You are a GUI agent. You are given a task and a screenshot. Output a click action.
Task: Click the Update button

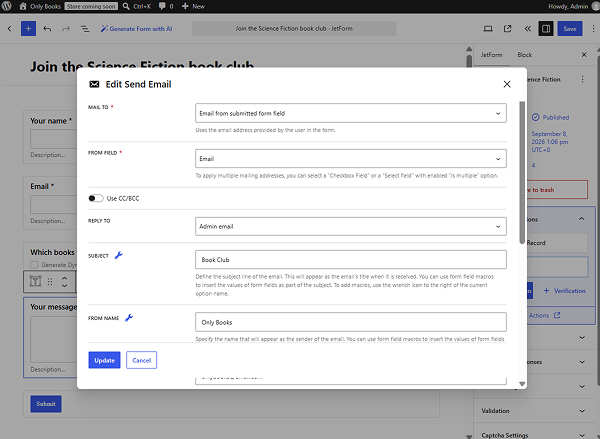(104, 360)
